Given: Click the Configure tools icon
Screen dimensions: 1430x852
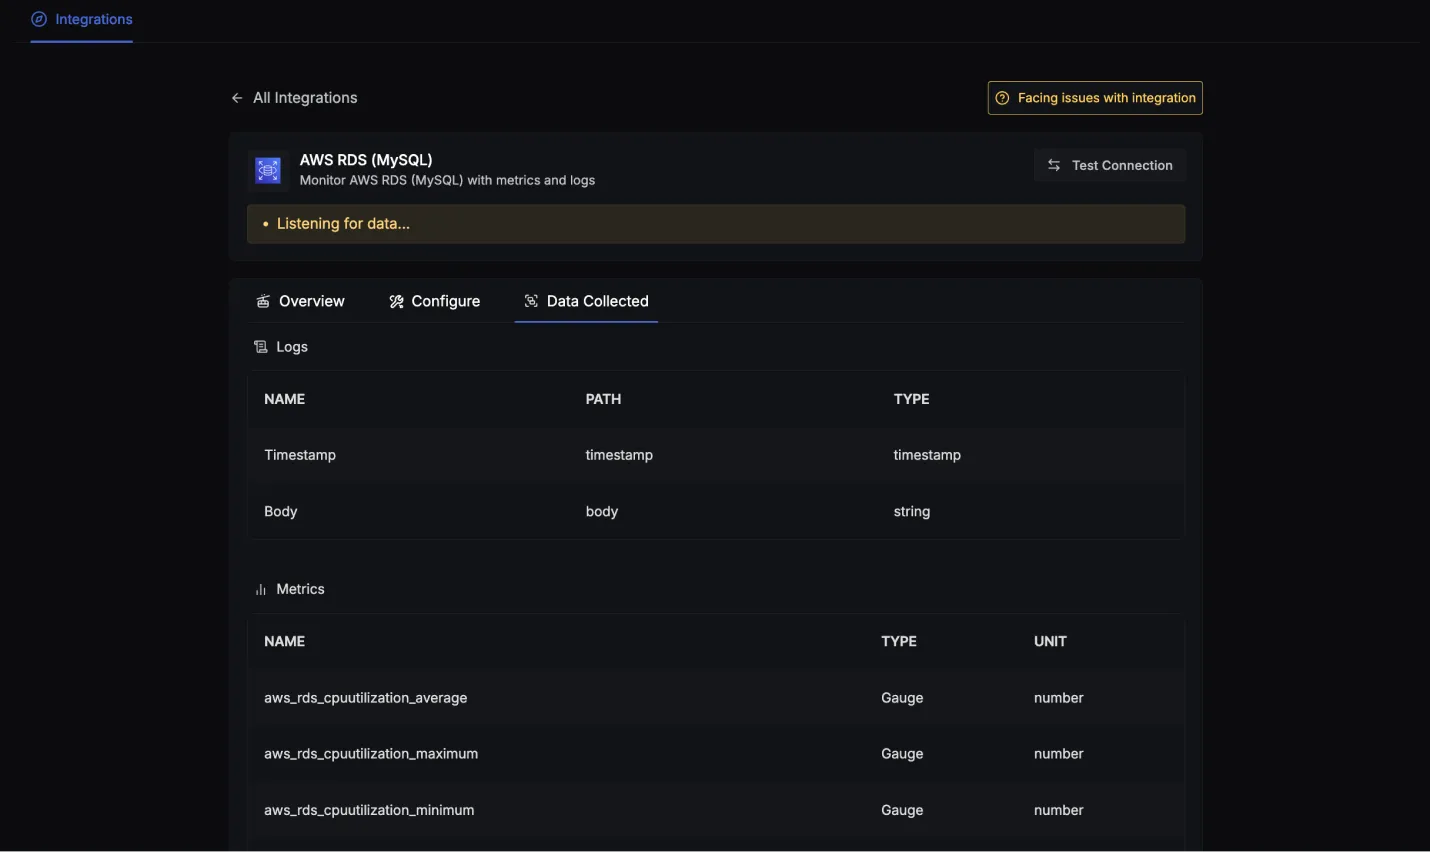Looking at the screenshot, I should (396, 301).
